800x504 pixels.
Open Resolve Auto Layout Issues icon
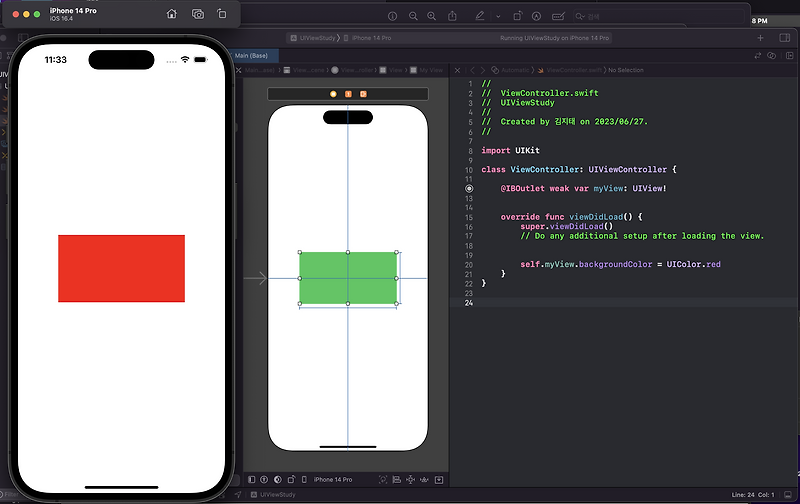(x=424, y=480)
